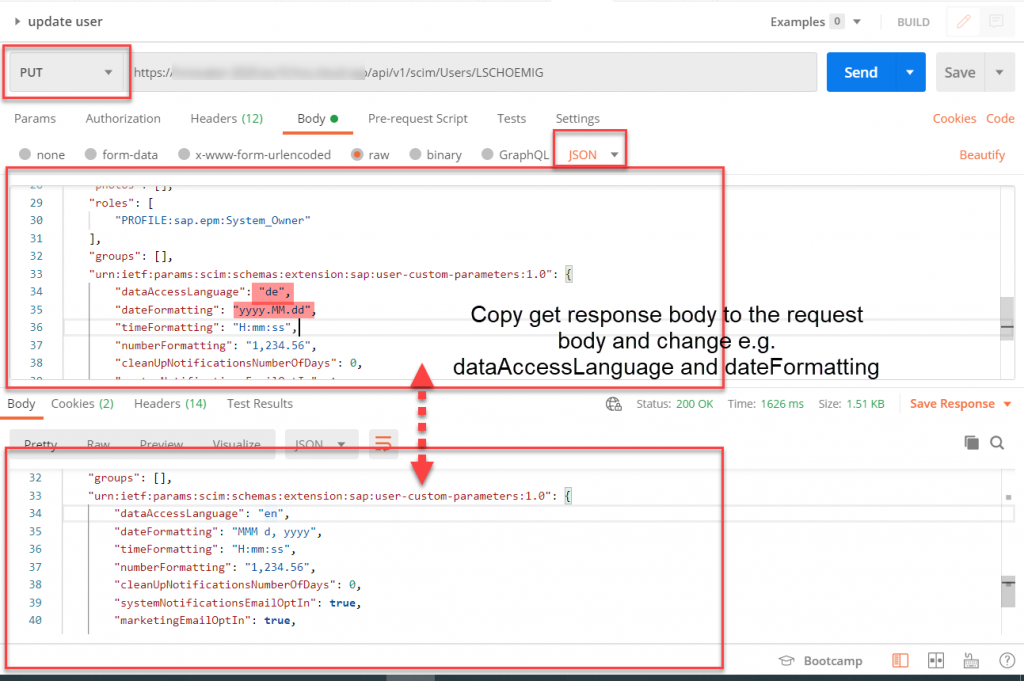Open the response Cookies (2) tab
This screenshot has height=681, width=1024.
click(x=82, y=404)
